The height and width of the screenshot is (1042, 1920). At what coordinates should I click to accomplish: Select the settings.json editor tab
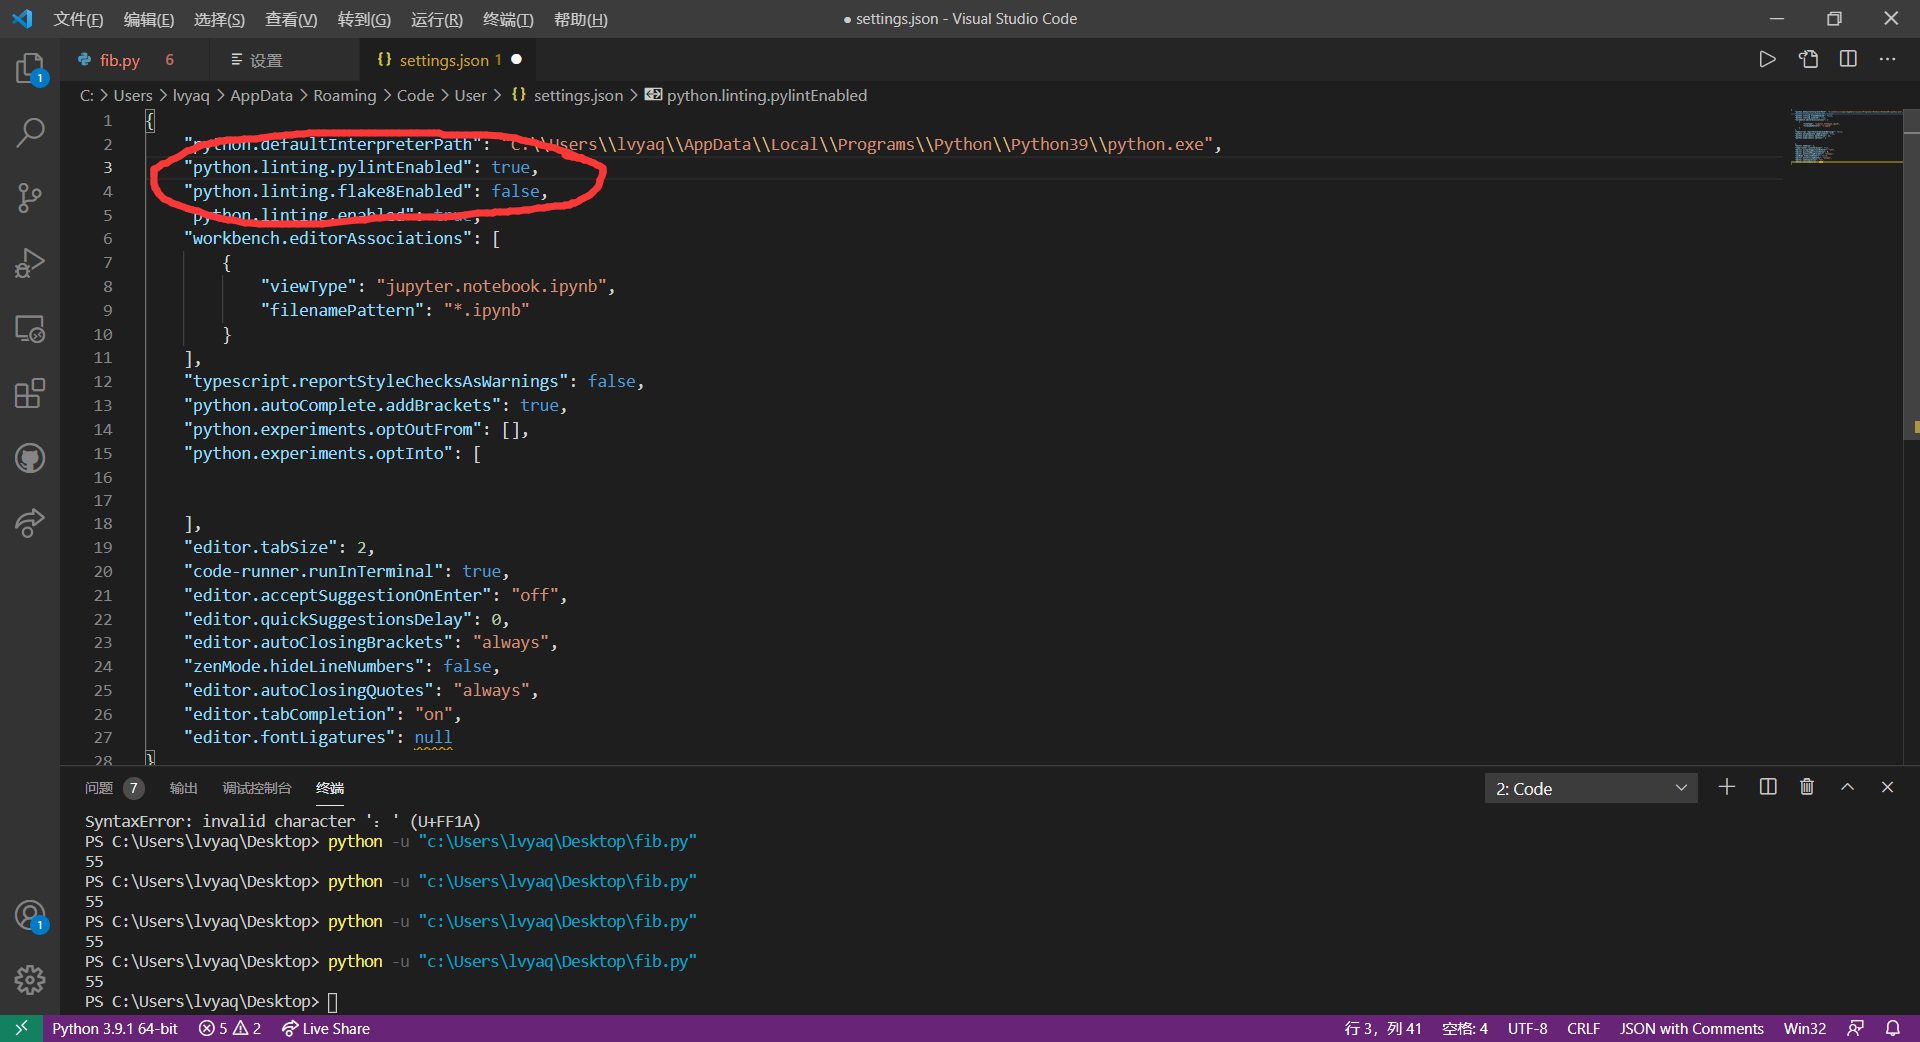tap(448, 60)
